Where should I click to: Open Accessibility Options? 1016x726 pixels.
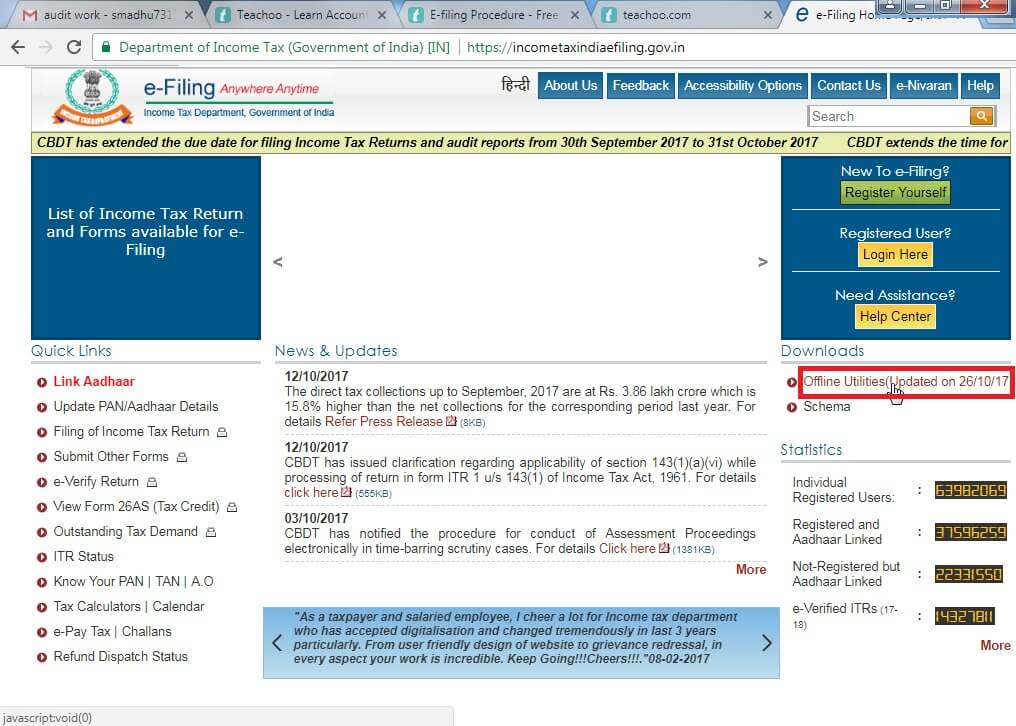(743, 86)
